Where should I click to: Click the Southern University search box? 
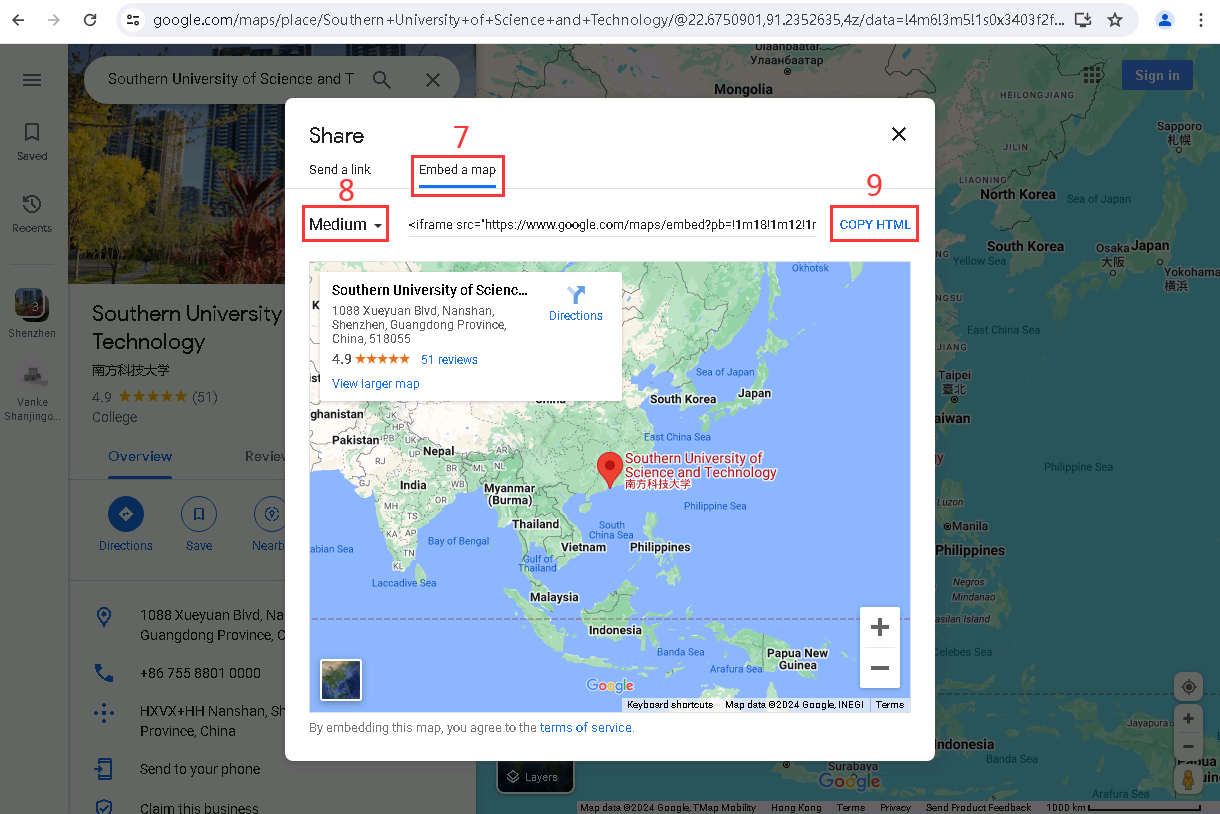point(230,79)
